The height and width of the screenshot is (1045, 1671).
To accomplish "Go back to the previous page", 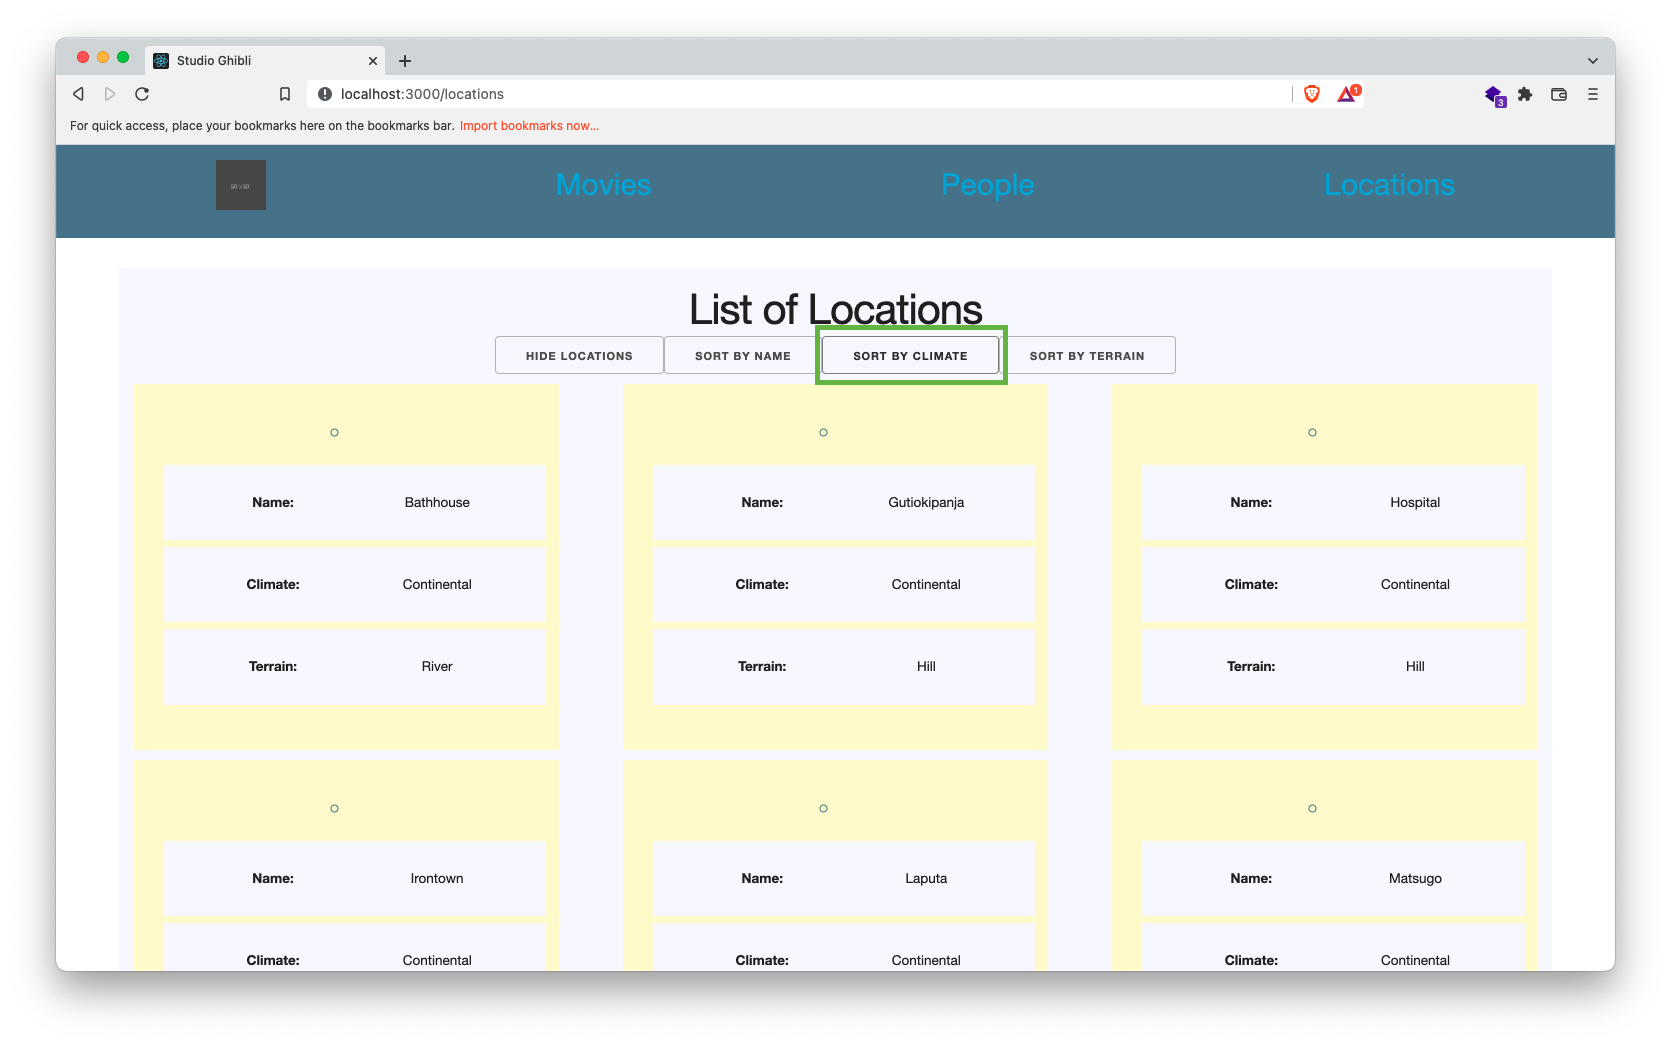I will pyautogui.click(x=78, y=94).
